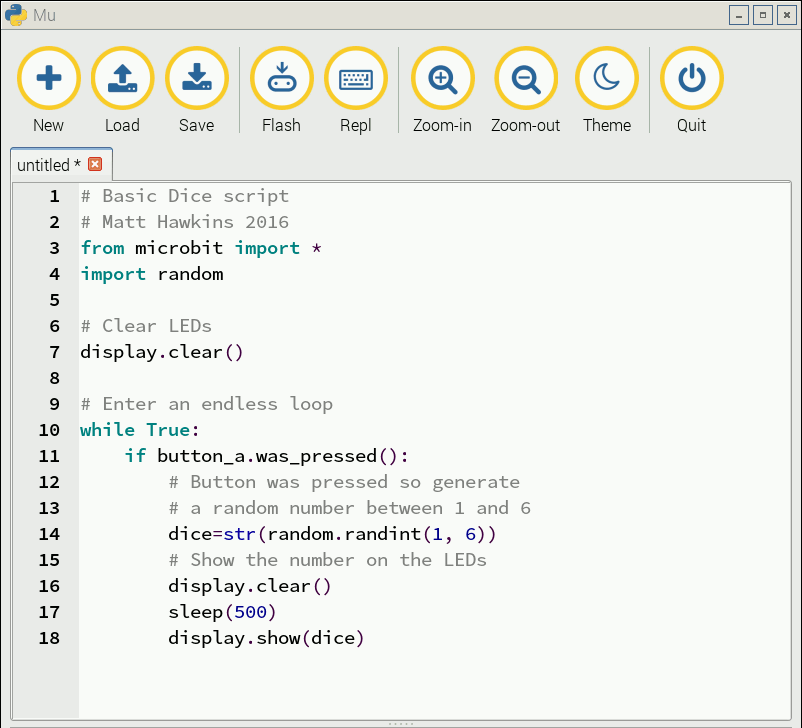802x728 pixels.
Task: Click line 7 'display.clear()'
Action: click(162, 352)
